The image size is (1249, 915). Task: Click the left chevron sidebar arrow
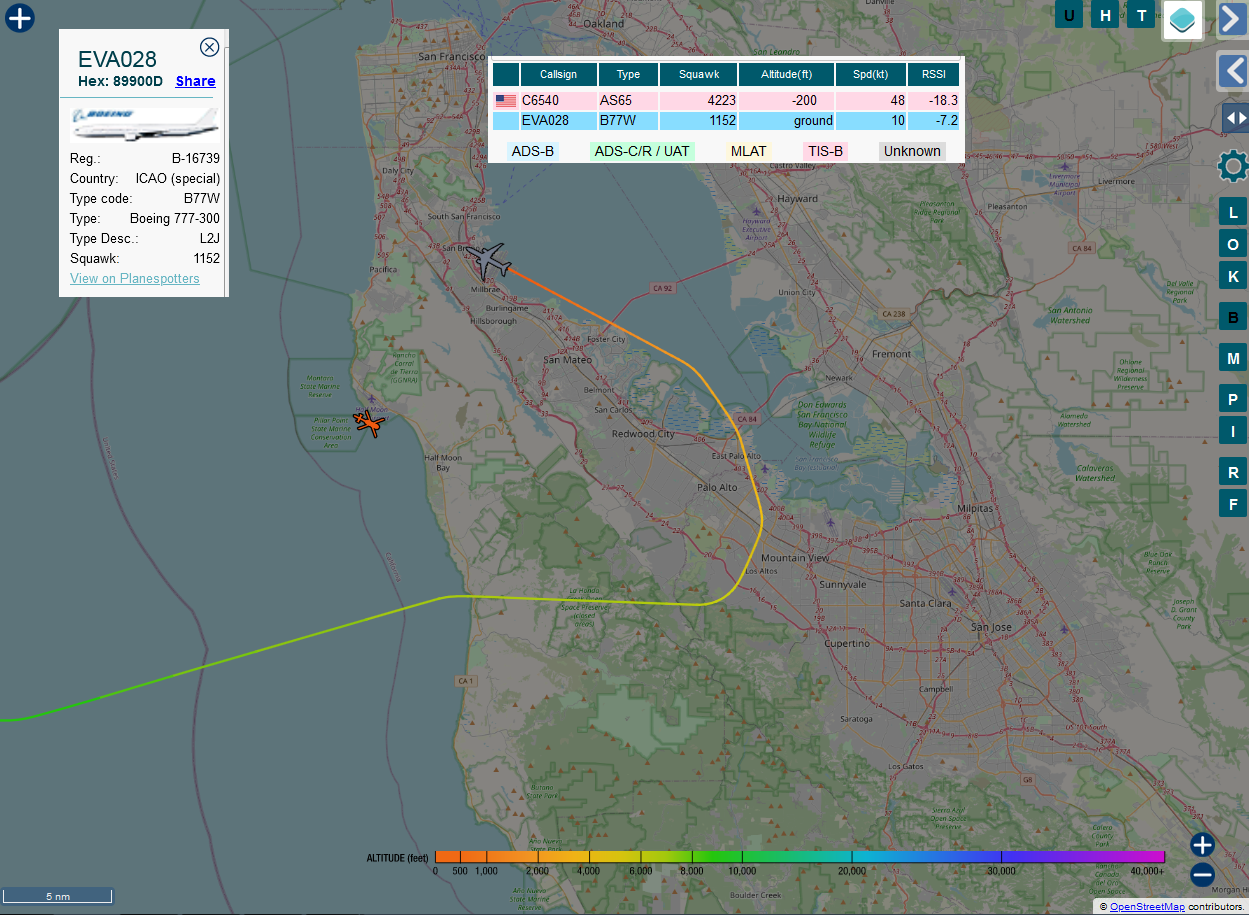(1232, 72)
